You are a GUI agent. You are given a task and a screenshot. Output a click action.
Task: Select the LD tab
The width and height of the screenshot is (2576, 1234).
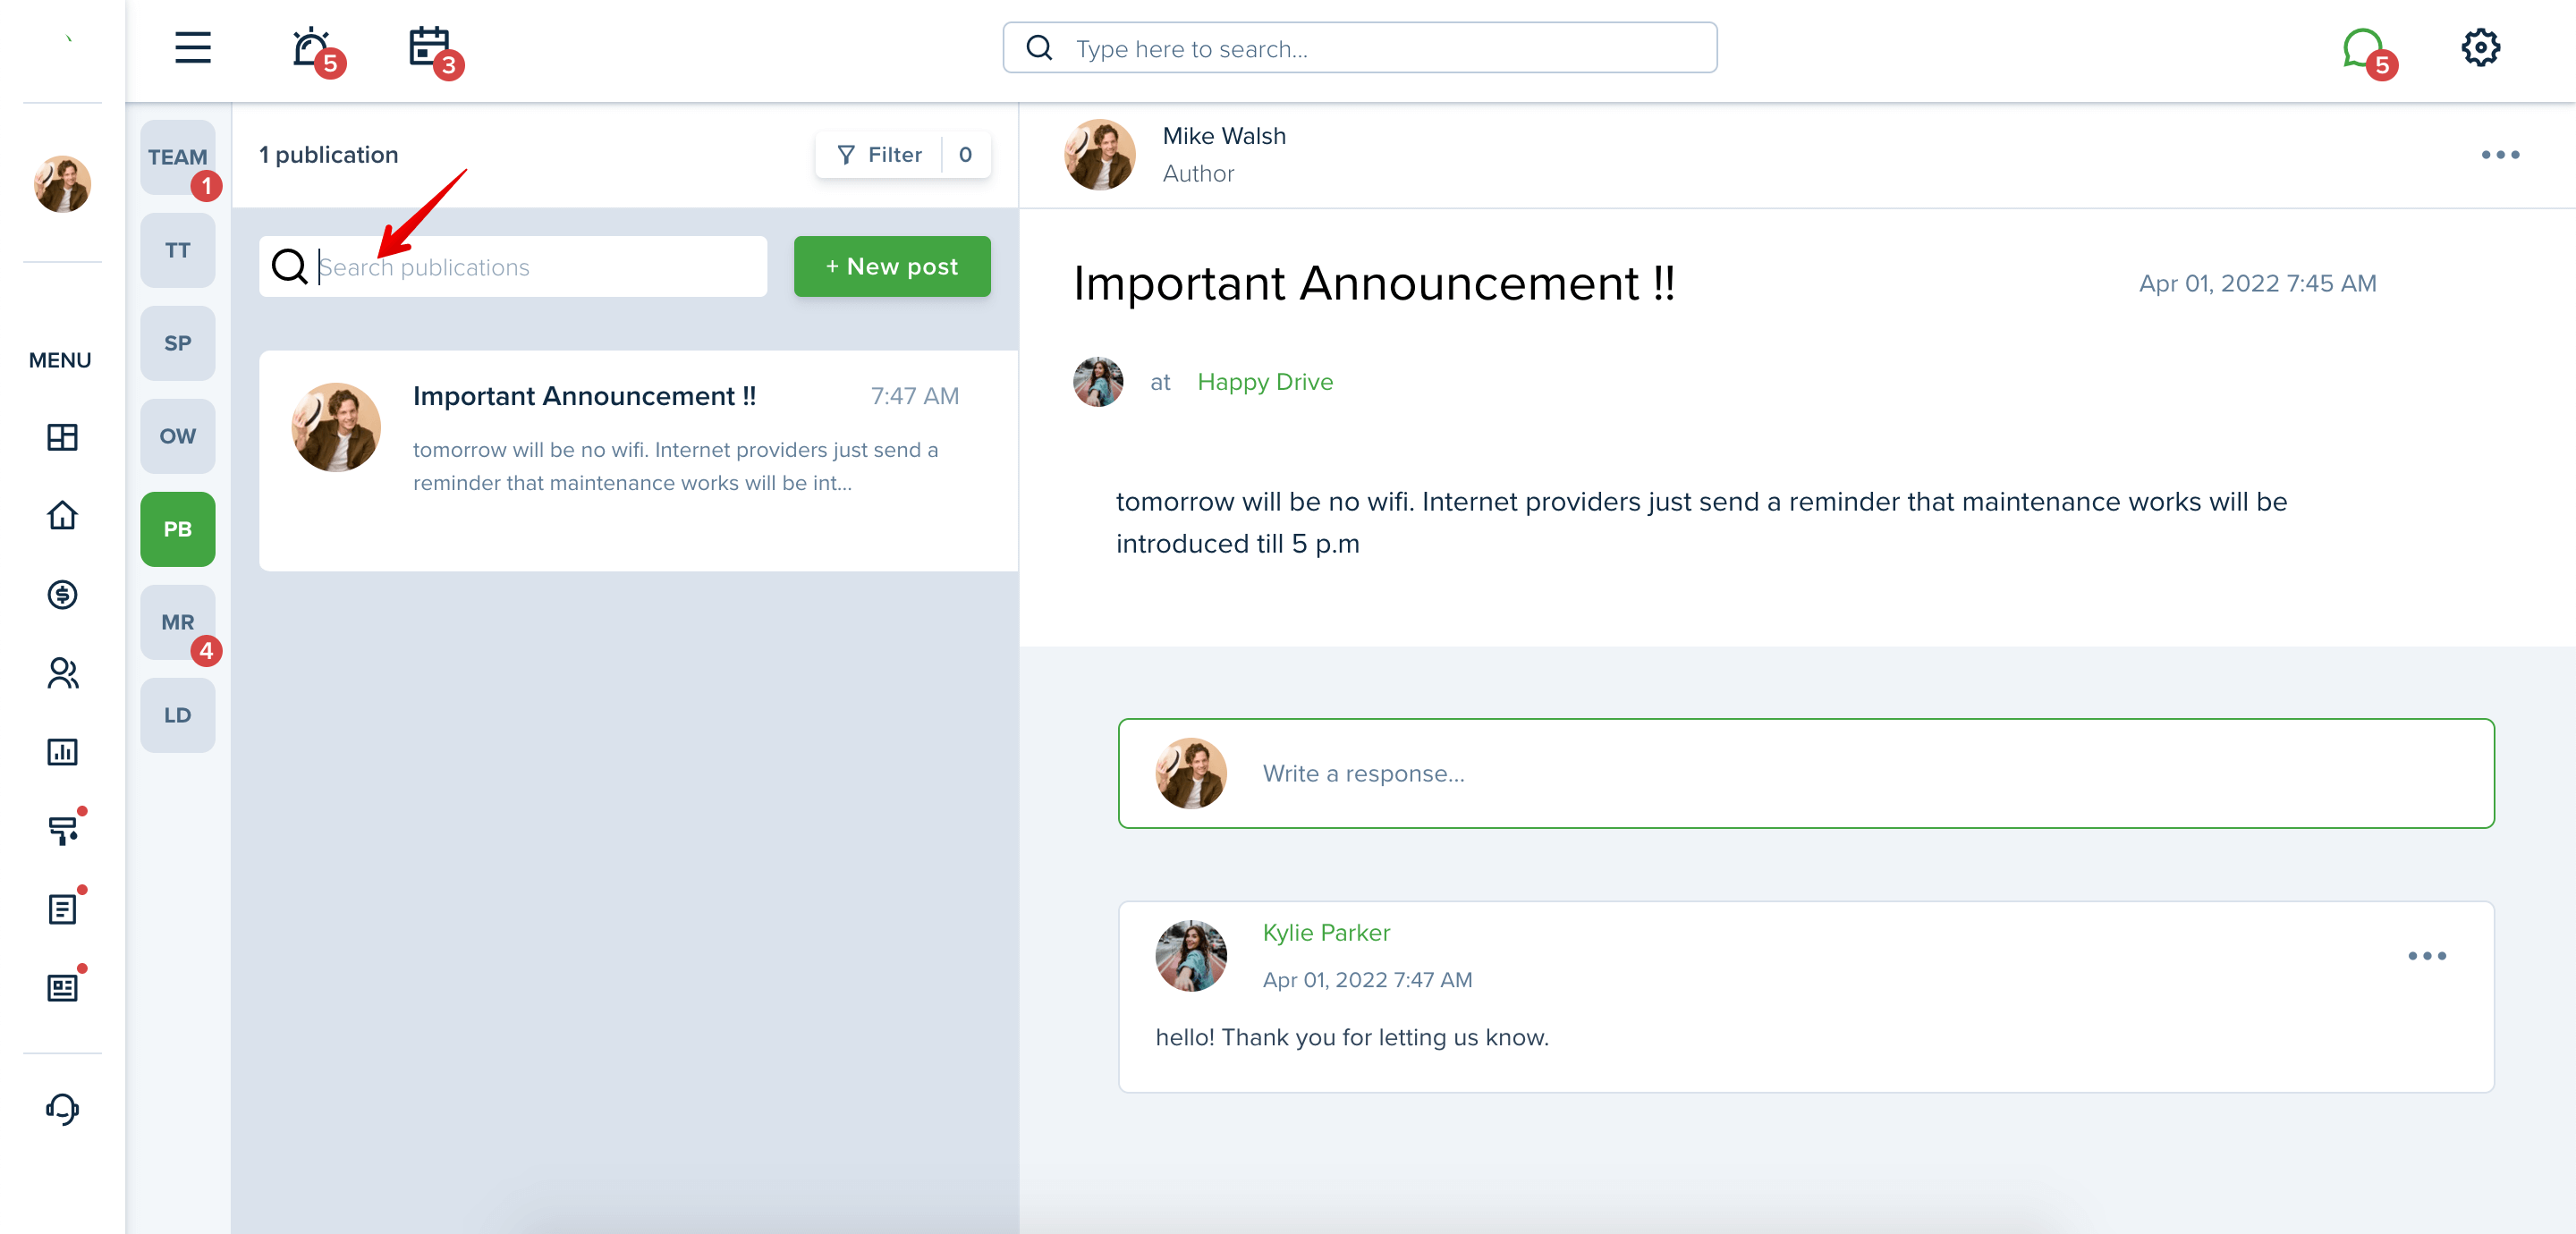coord(177,715)
